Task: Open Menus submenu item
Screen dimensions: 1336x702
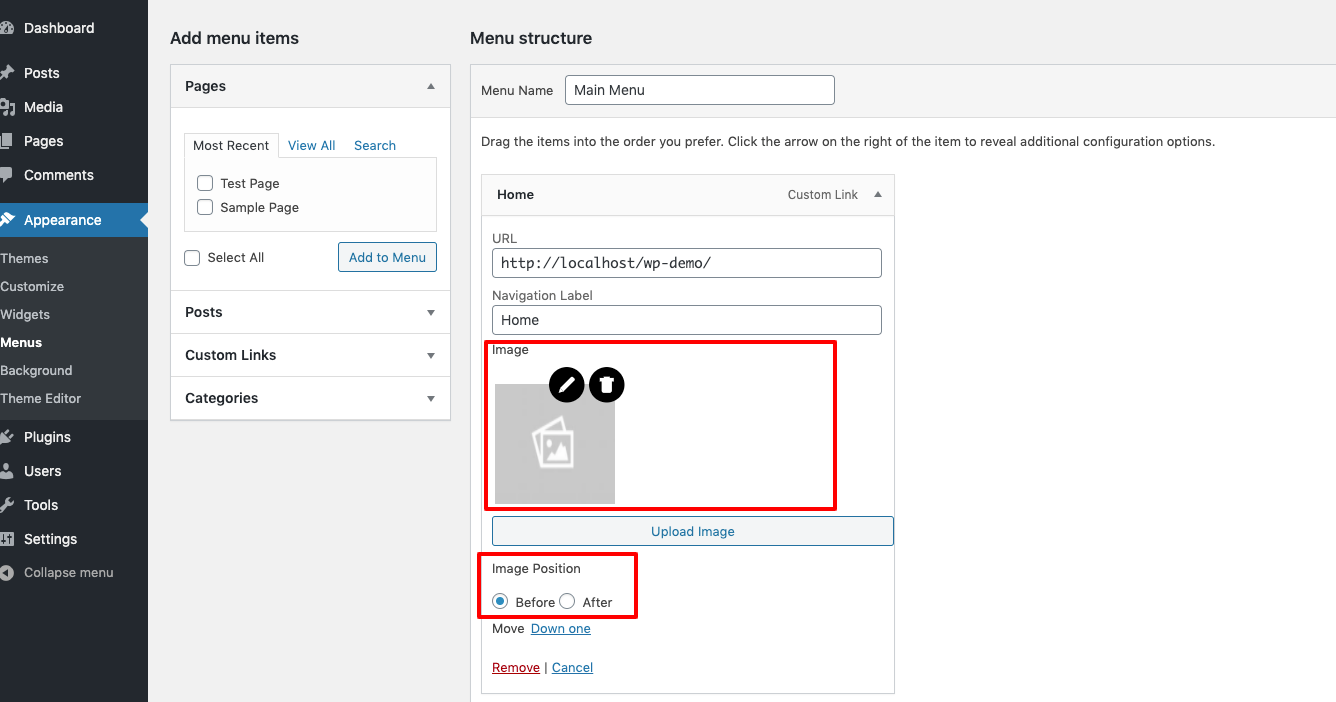Action: [21, 342]
